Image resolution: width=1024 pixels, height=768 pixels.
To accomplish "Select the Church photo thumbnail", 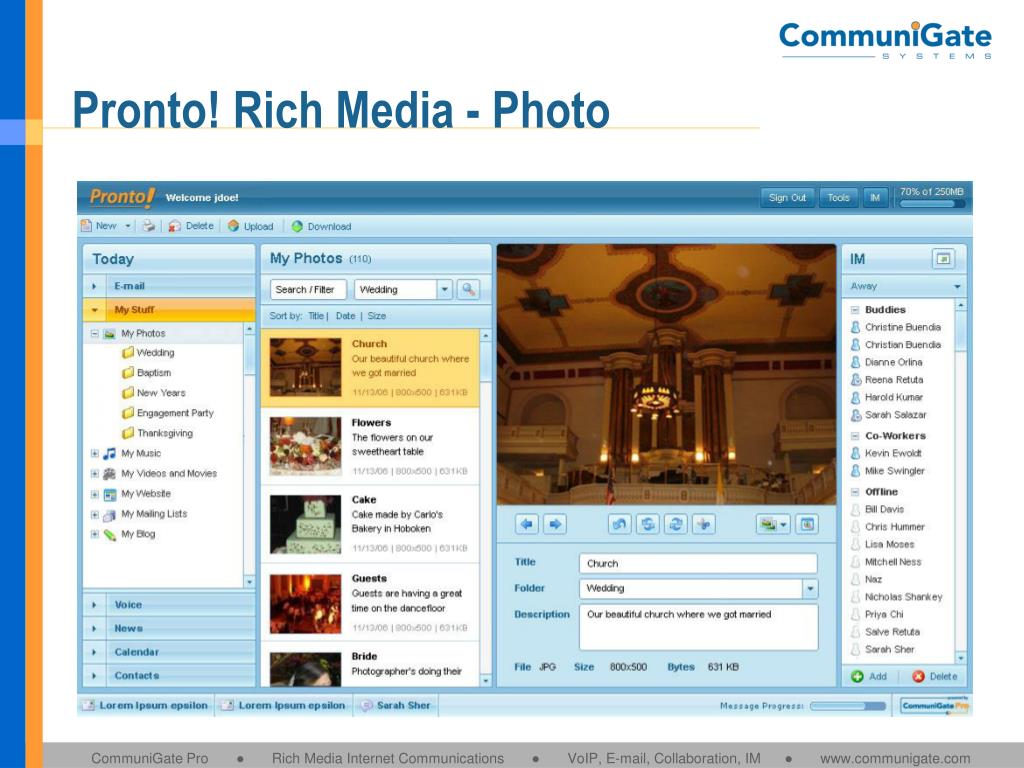I will [306, 368].
